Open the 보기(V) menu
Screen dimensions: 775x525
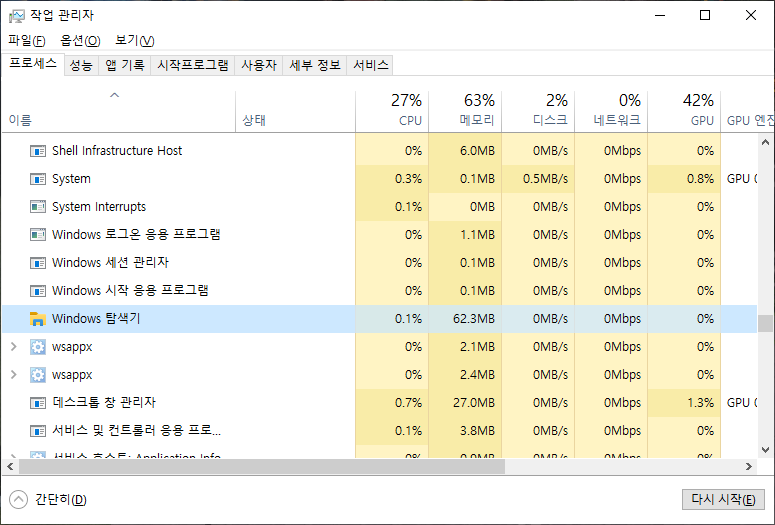(x=134, y=41)
